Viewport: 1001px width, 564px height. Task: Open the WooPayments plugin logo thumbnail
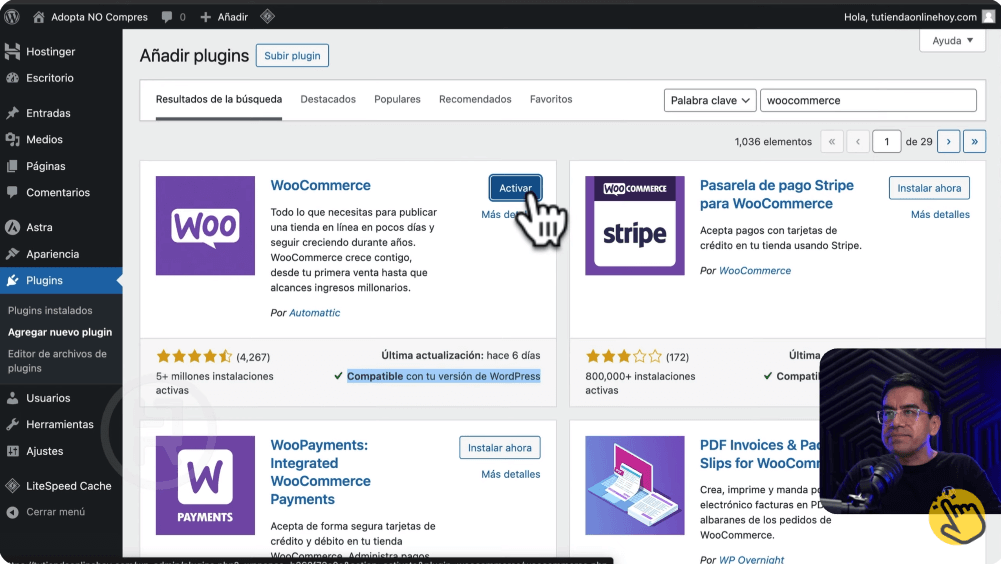[x=205, y=485]
